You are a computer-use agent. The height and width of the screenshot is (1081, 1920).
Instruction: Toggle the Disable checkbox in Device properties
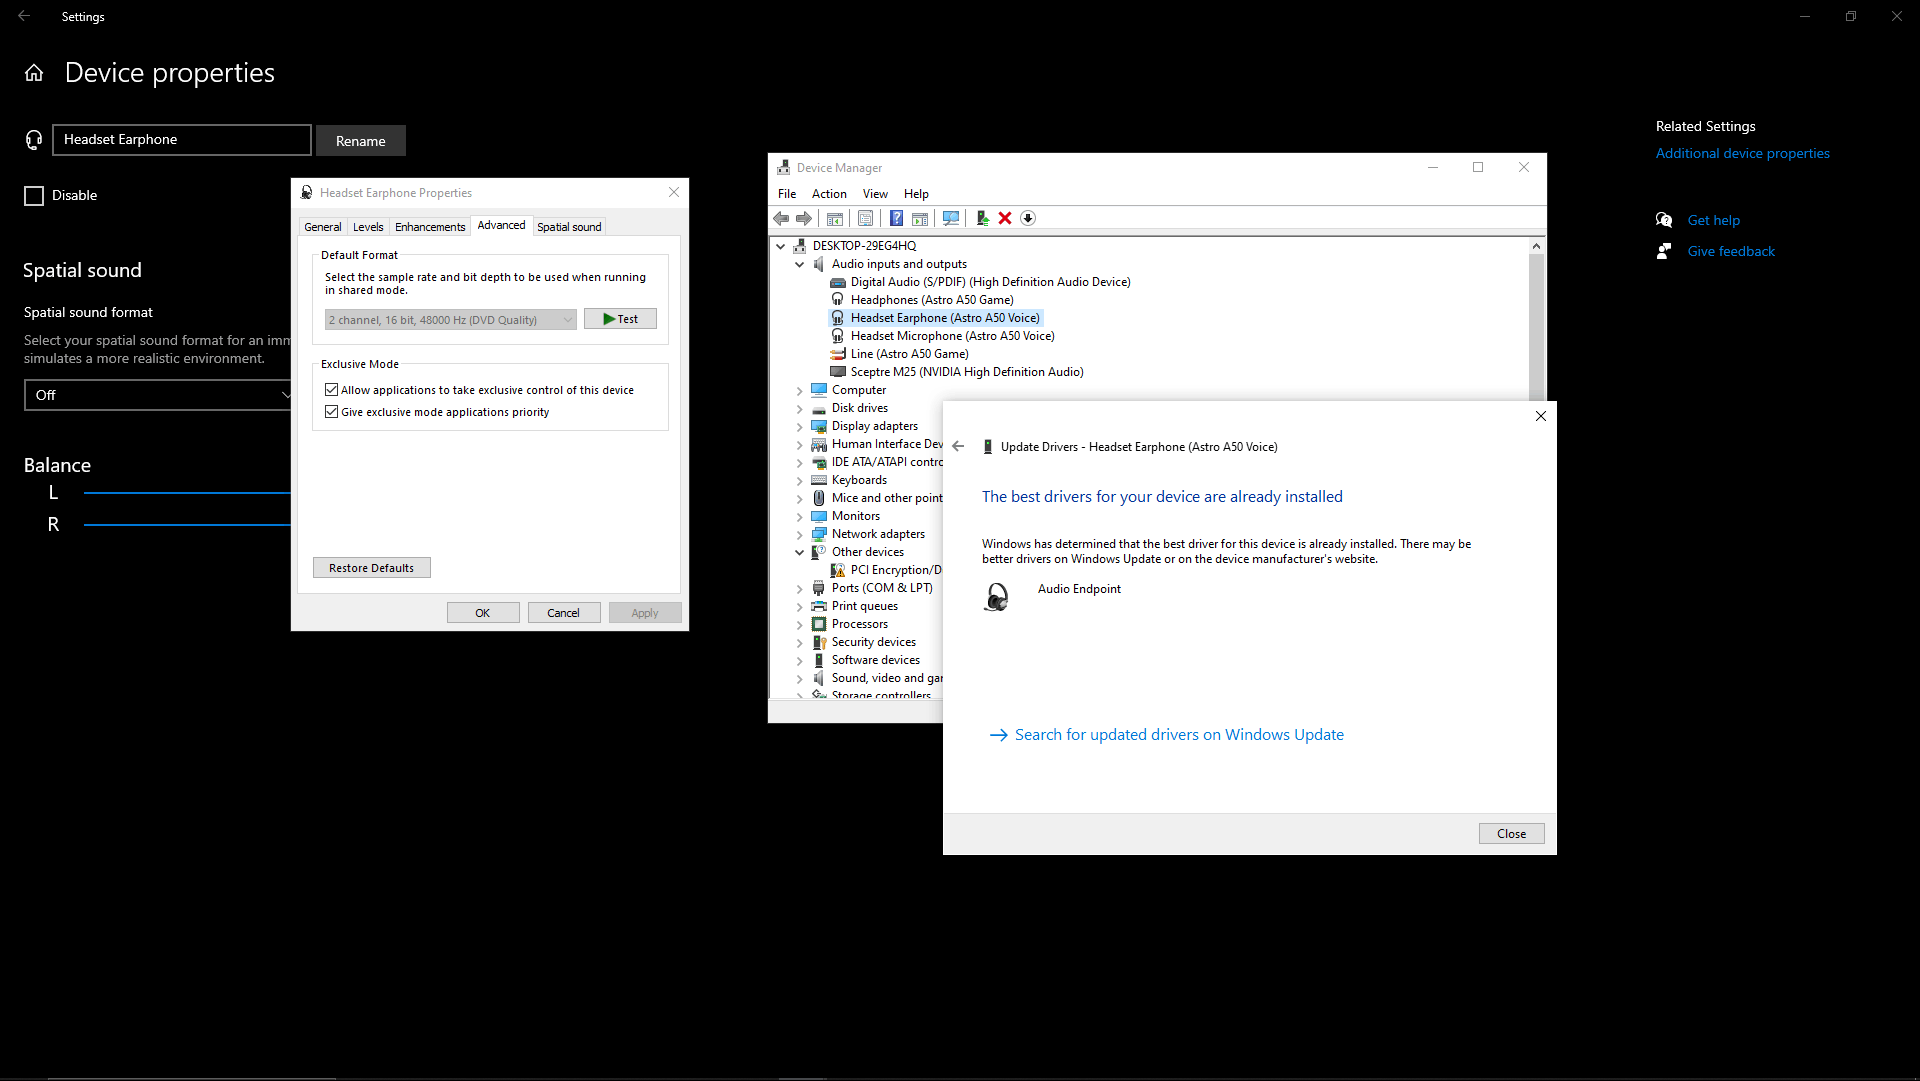tap(34, 196)
